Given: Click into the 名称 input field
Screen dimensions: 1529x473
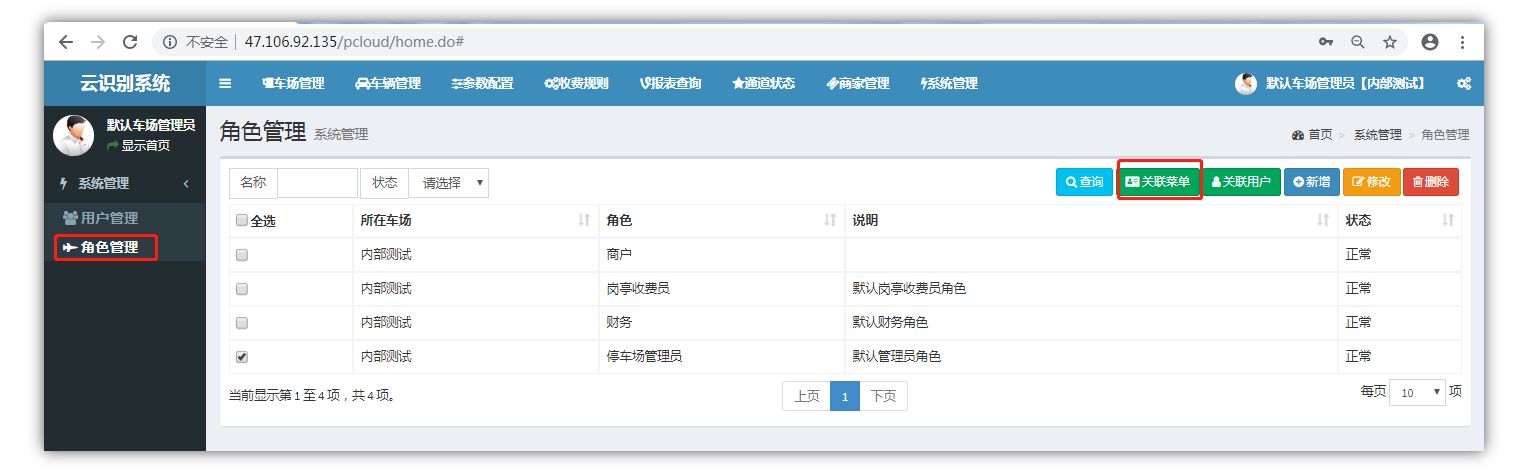Looking at the screenshot, I should 317,183.
